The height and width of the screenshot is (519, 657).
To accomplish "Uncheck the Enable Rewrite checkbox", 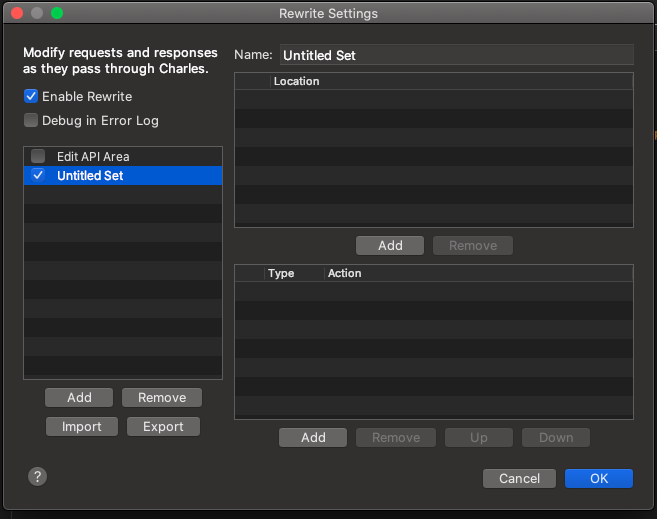I will (x=31, y=96).
